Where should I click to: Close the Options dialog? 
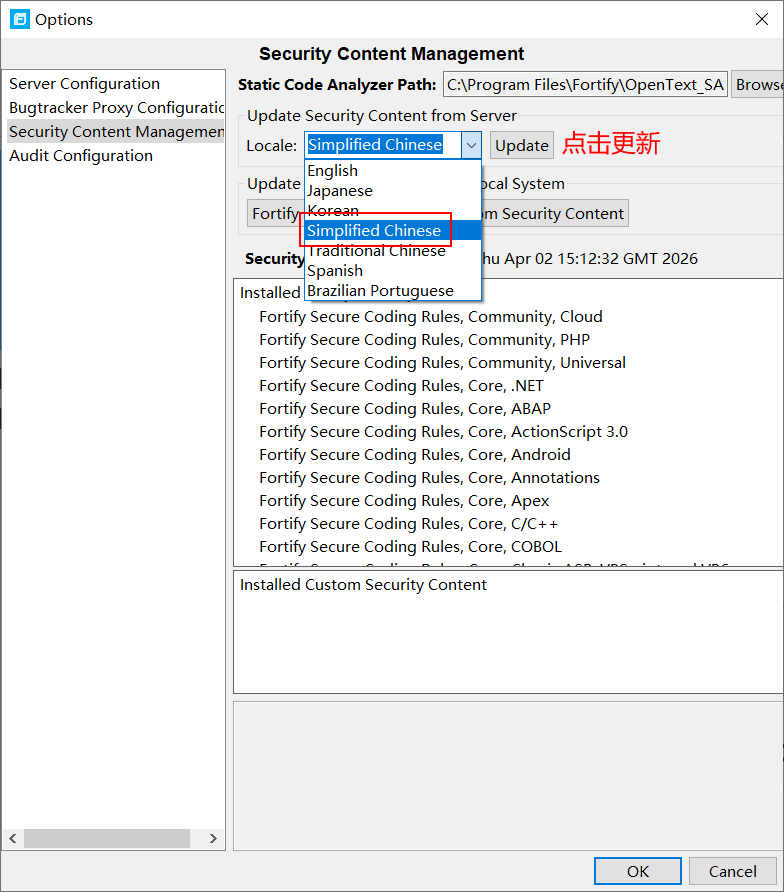click(x=762, y=19)
